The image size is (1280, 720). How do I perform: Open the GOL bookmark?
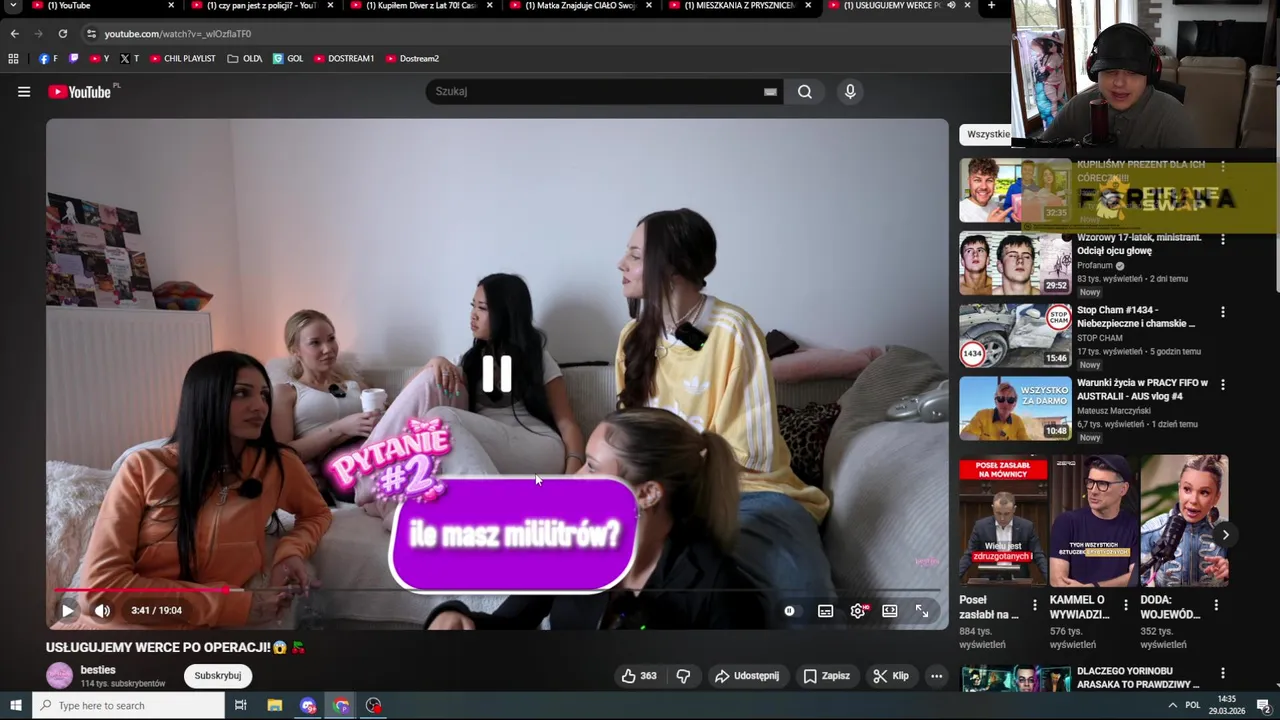288,59
